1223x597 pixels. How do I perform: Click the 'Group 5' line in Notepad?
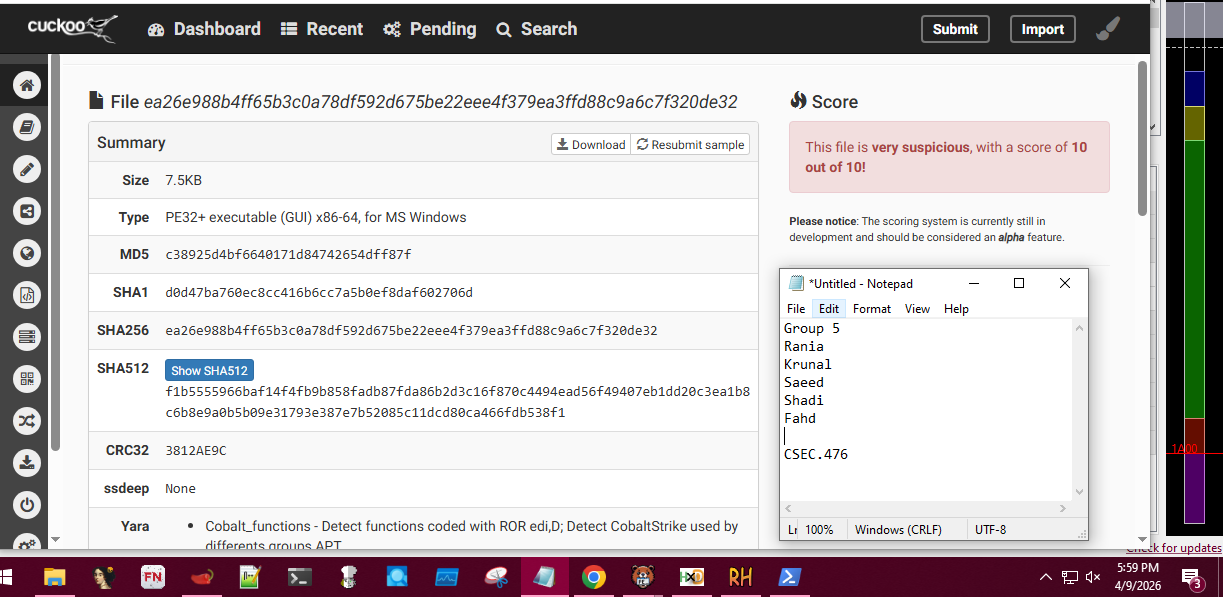point(812,328)
